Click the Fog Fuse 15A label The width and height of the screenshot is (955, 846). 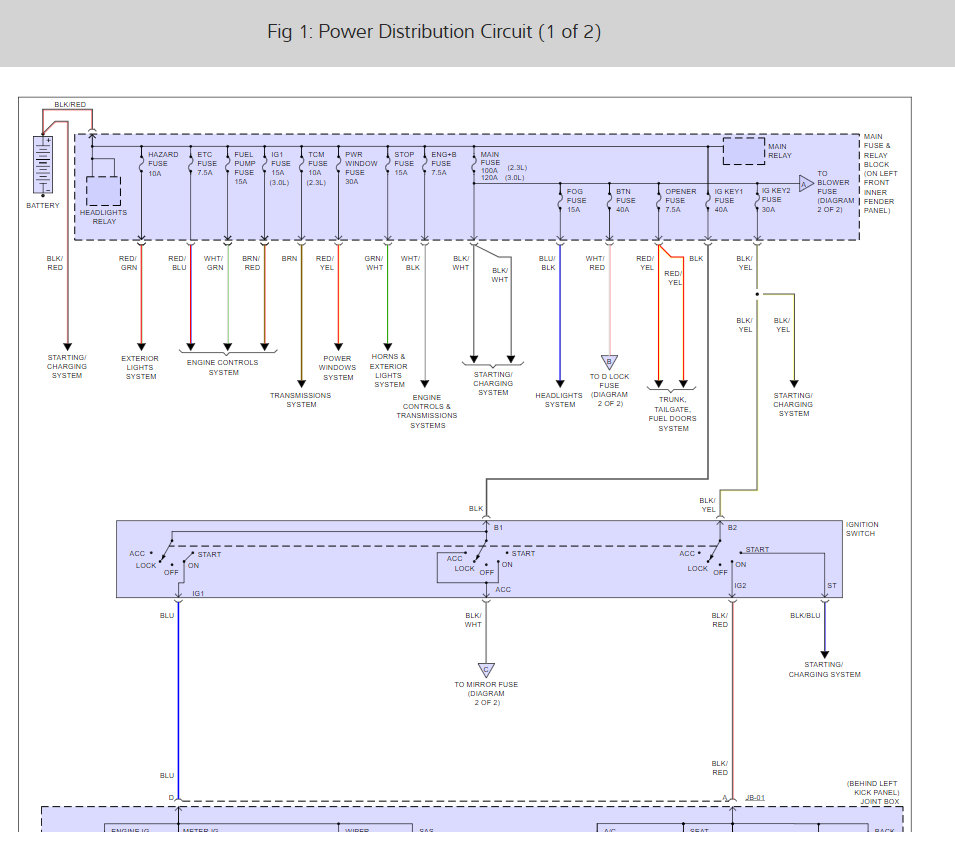tap(576, 200)
